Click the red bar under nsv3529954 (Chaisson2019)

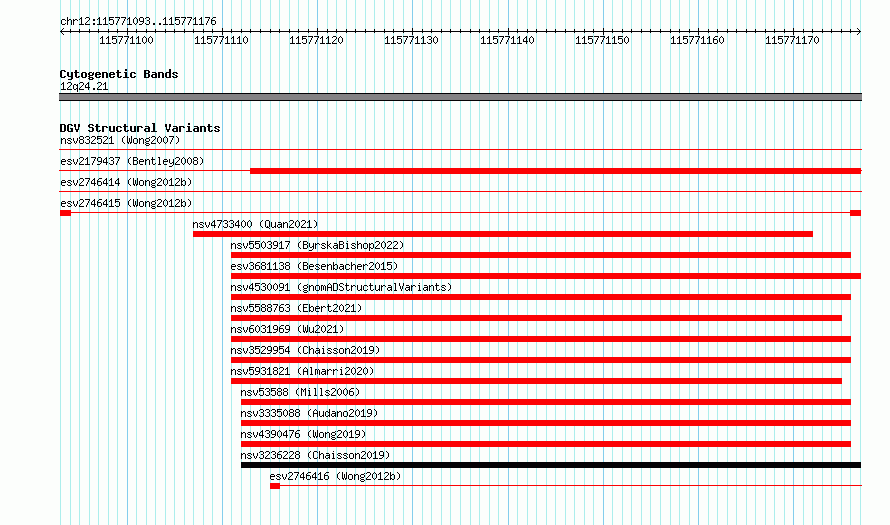(x=541, y=360)
